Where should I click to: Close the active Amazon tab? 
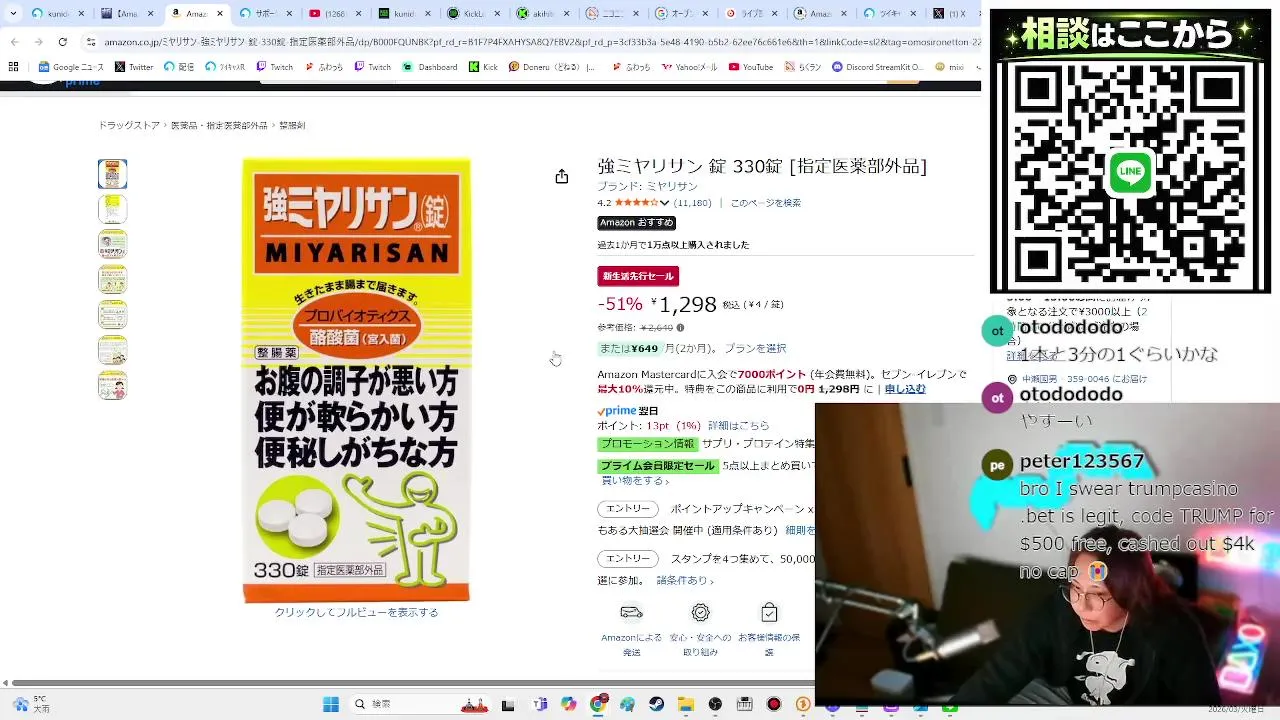219,14
